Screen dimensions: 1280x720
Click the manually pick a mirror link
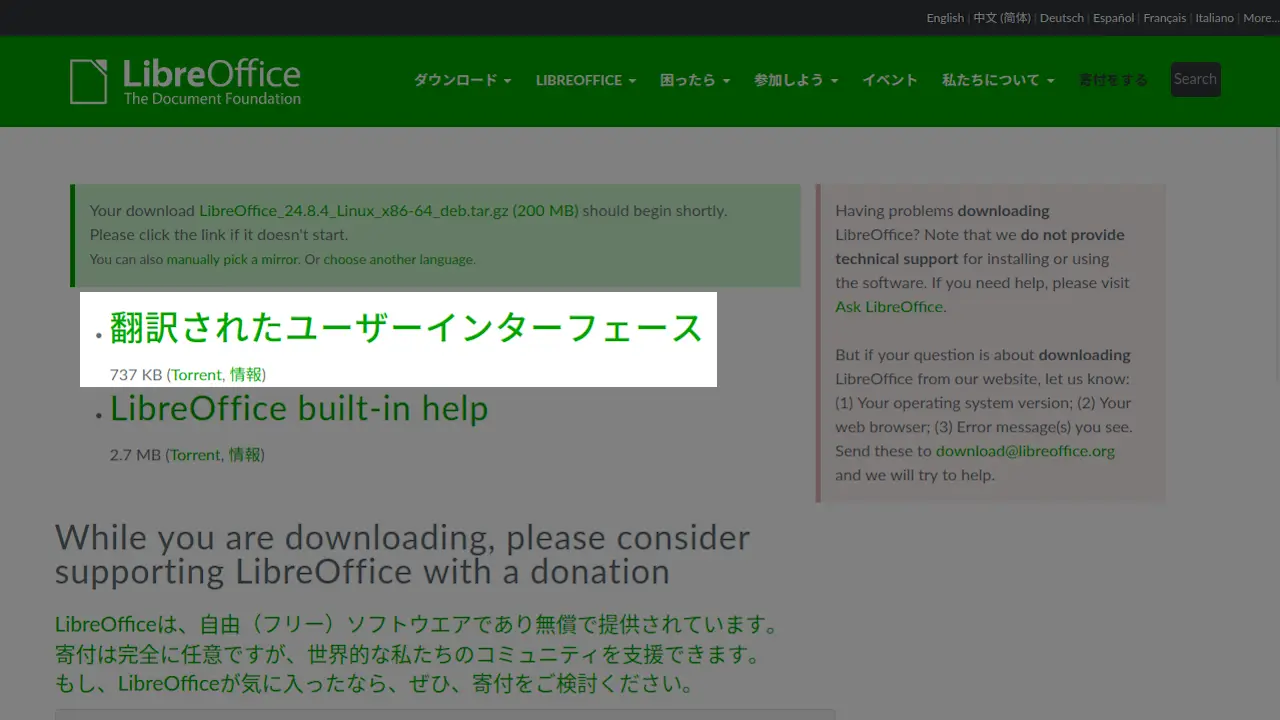tap(232, 260)
